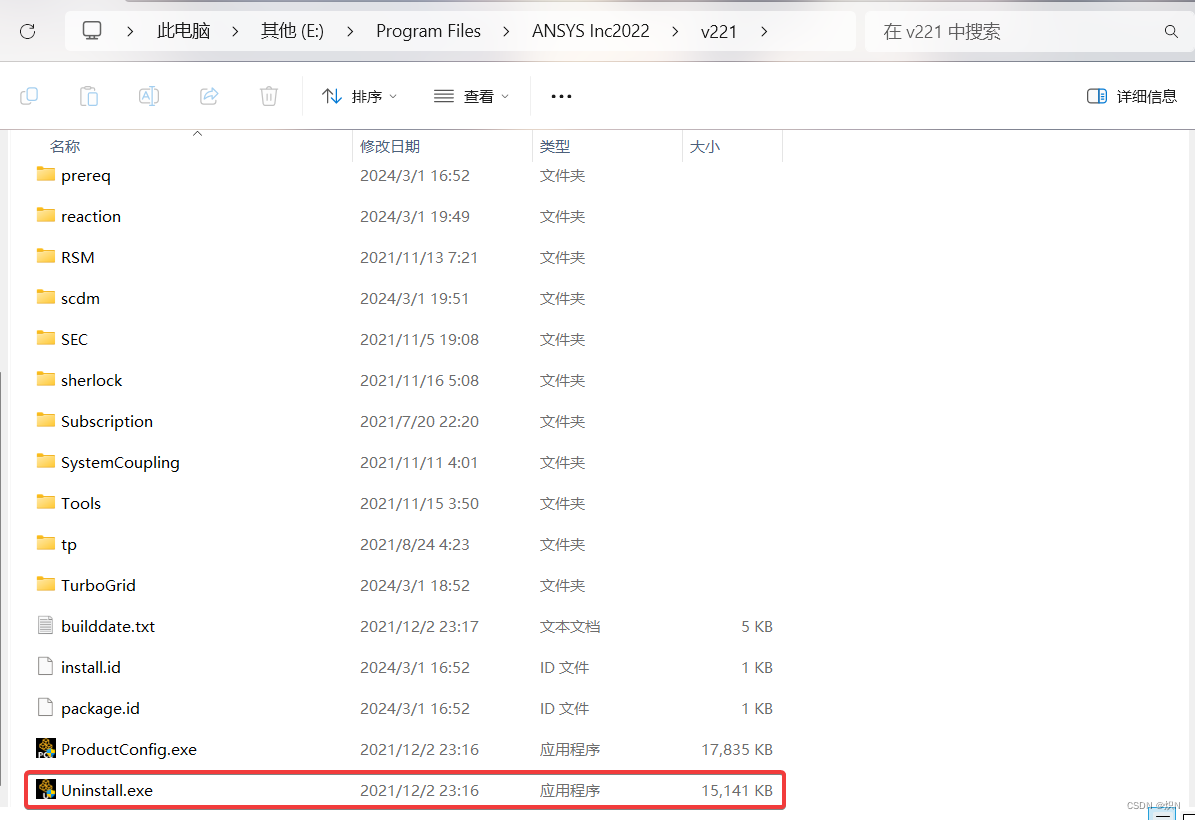
Task: Select the TurboGrid folder icon
Action: (x=46, y=585)
